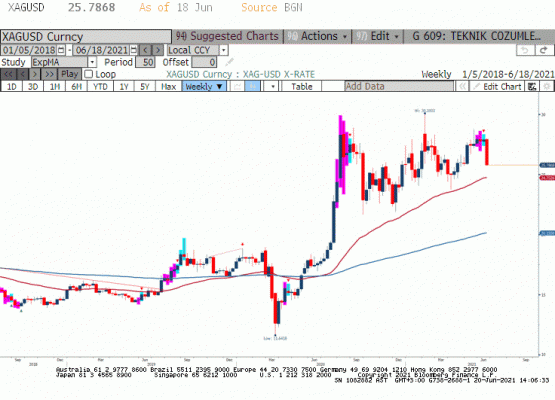Image resolution: width=555 pixels, height=400 pixels.
Task: Click the pencil icon beside Offset
Action: click(x=229, y=62)
